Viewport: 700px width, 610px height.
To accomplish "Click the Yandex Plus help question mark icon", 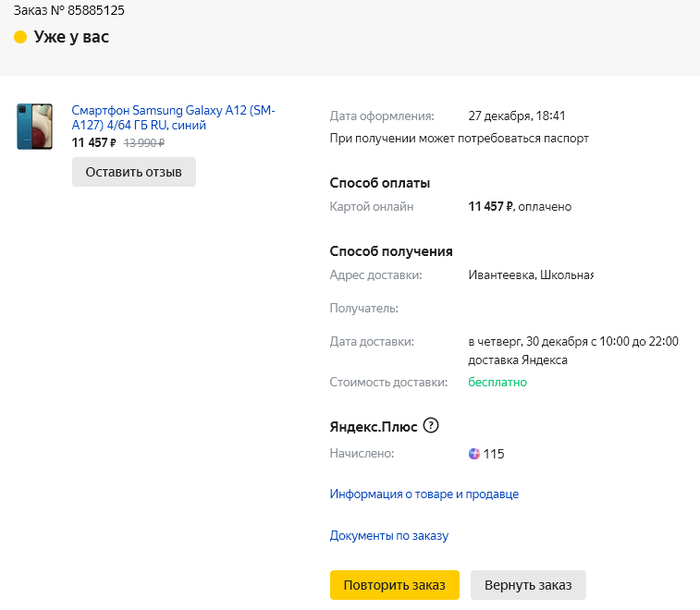I will click(431, 425).
